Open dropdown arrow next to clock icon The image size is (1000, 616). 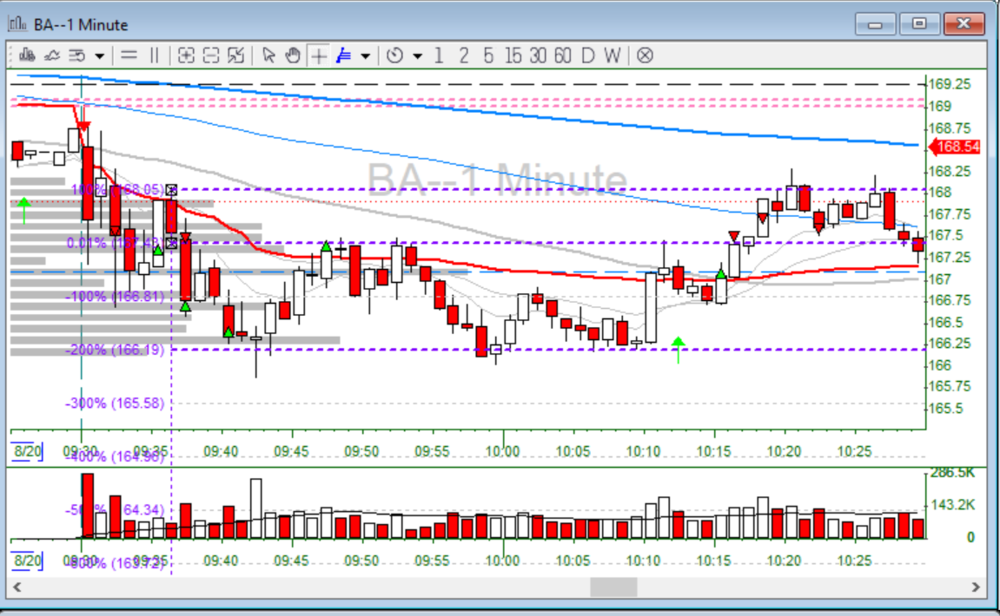(417, 56)
